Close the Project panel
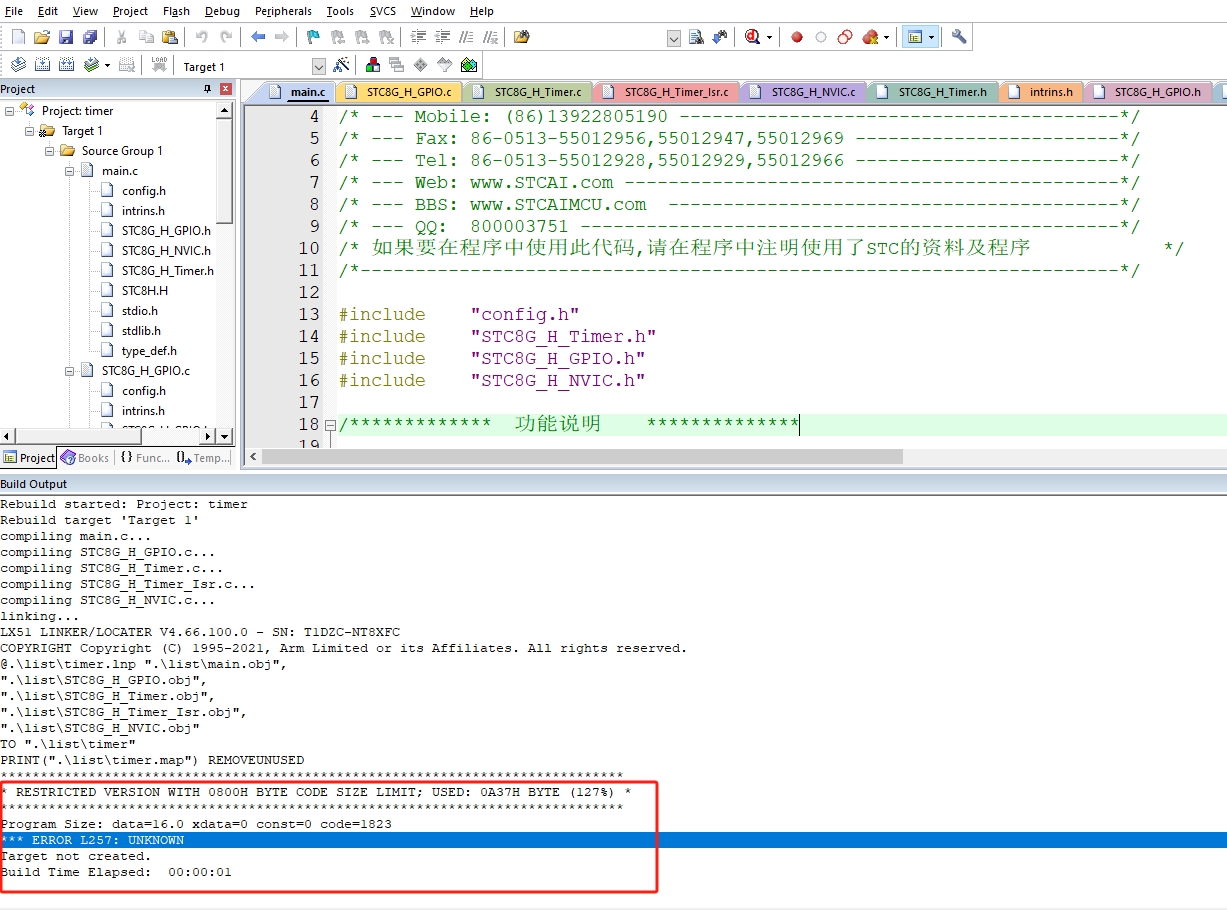 click(x=226, y=89)
